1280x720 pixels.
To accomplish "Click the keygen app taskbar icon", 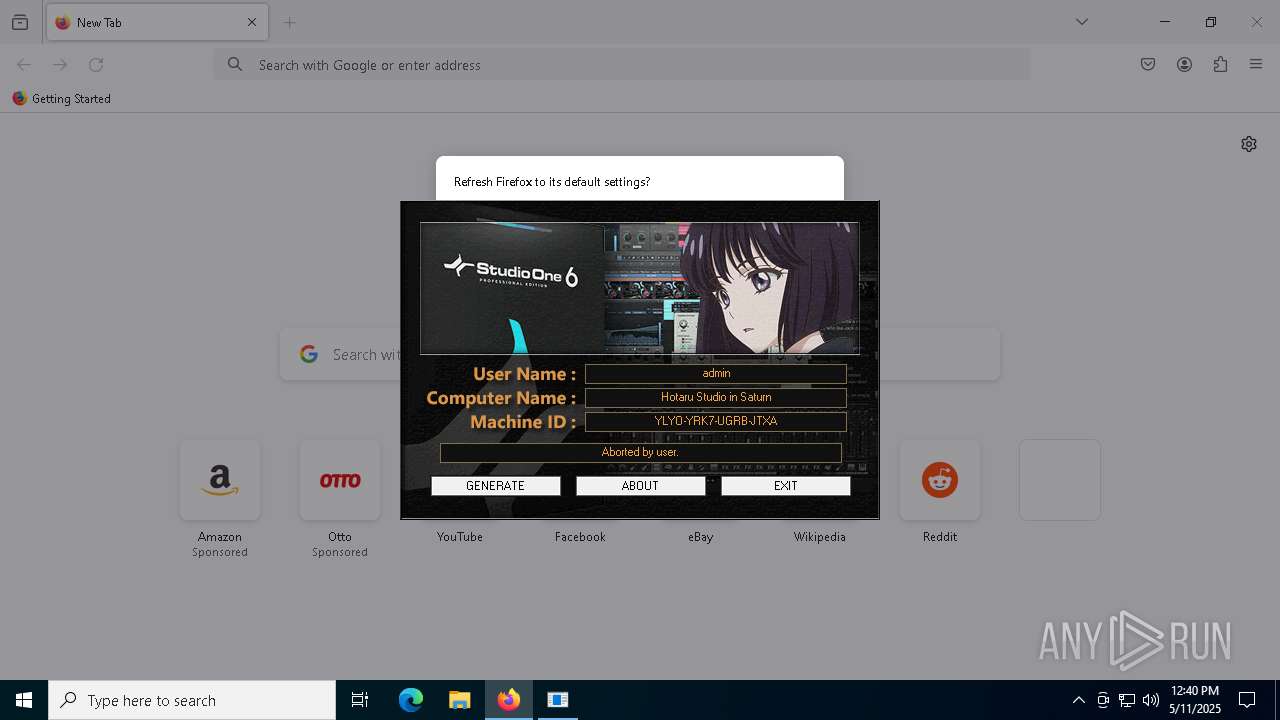I will [x=558, y=700].
